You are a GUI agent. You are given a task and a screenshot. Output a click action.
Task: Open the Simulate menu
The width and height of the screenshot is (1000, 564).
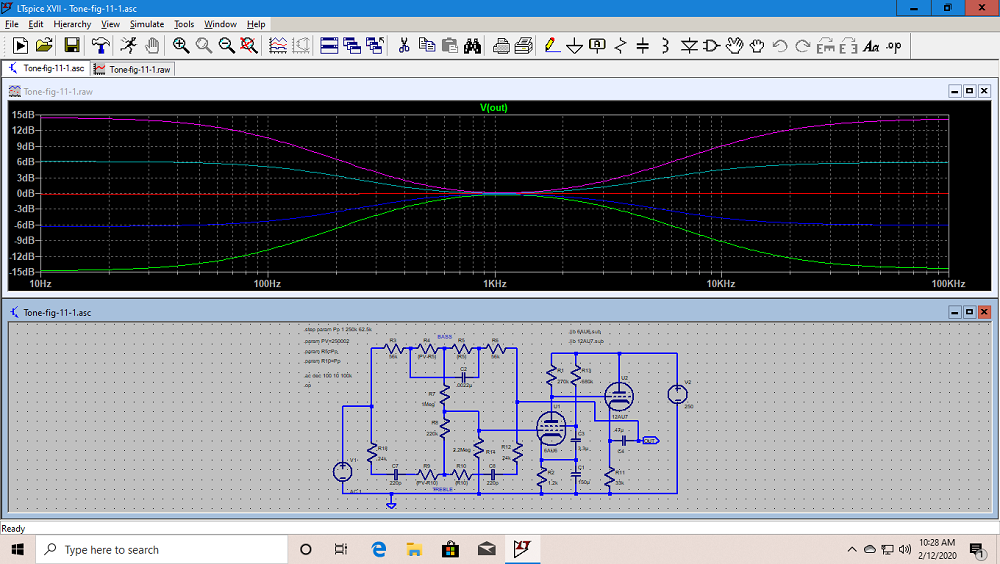(147, 24)
